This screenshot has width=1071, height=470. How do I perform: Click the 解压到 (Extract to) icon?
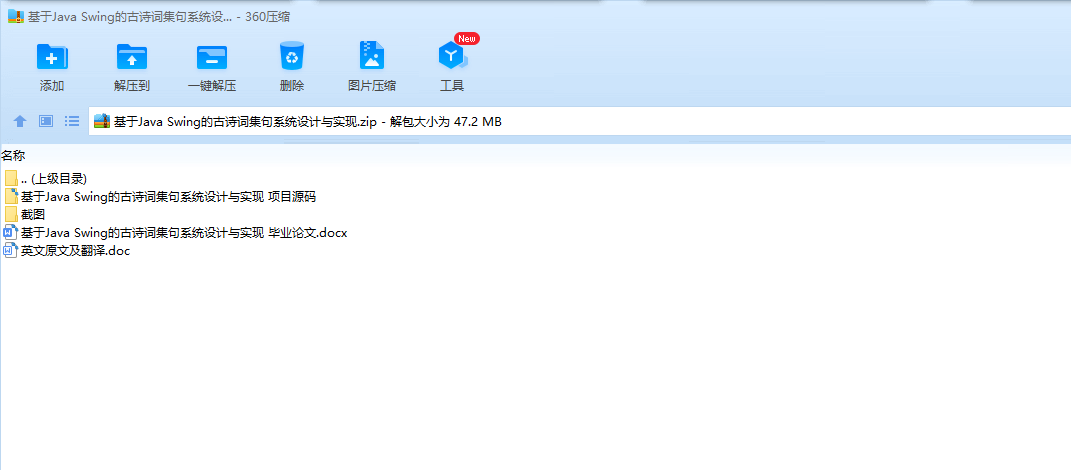(132, 57)
